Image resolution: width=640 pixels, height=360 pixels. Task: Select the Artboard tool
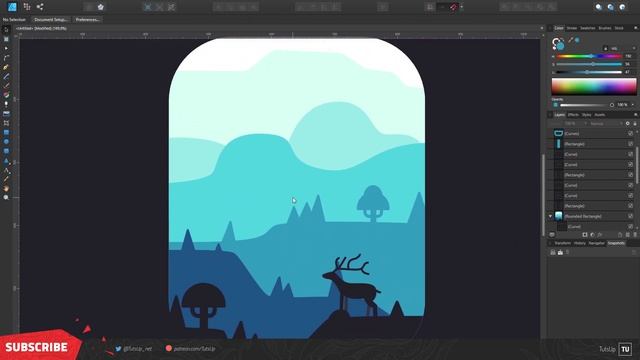pyautogui.click(x=6, y=39)
